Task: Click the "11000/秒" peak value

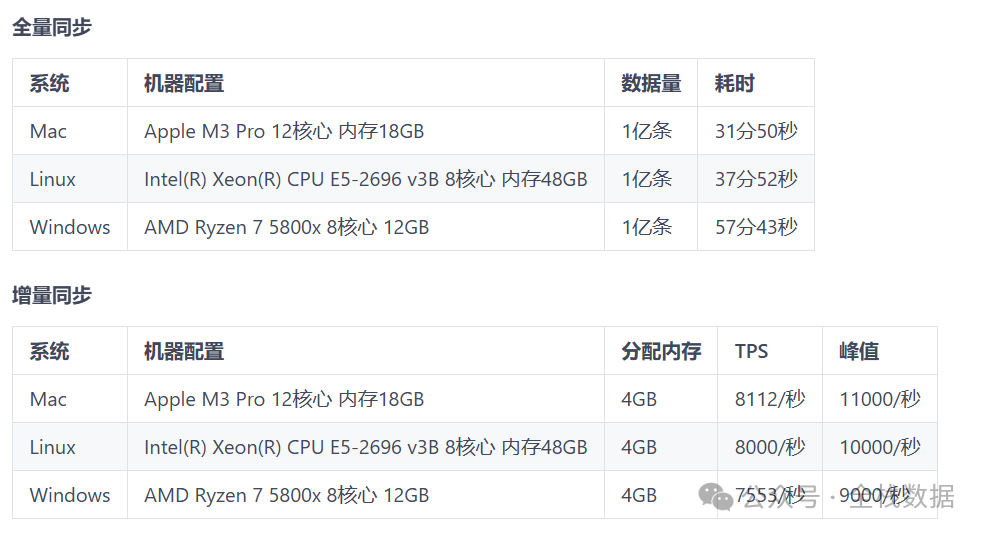Action: [x=879, y=399]
